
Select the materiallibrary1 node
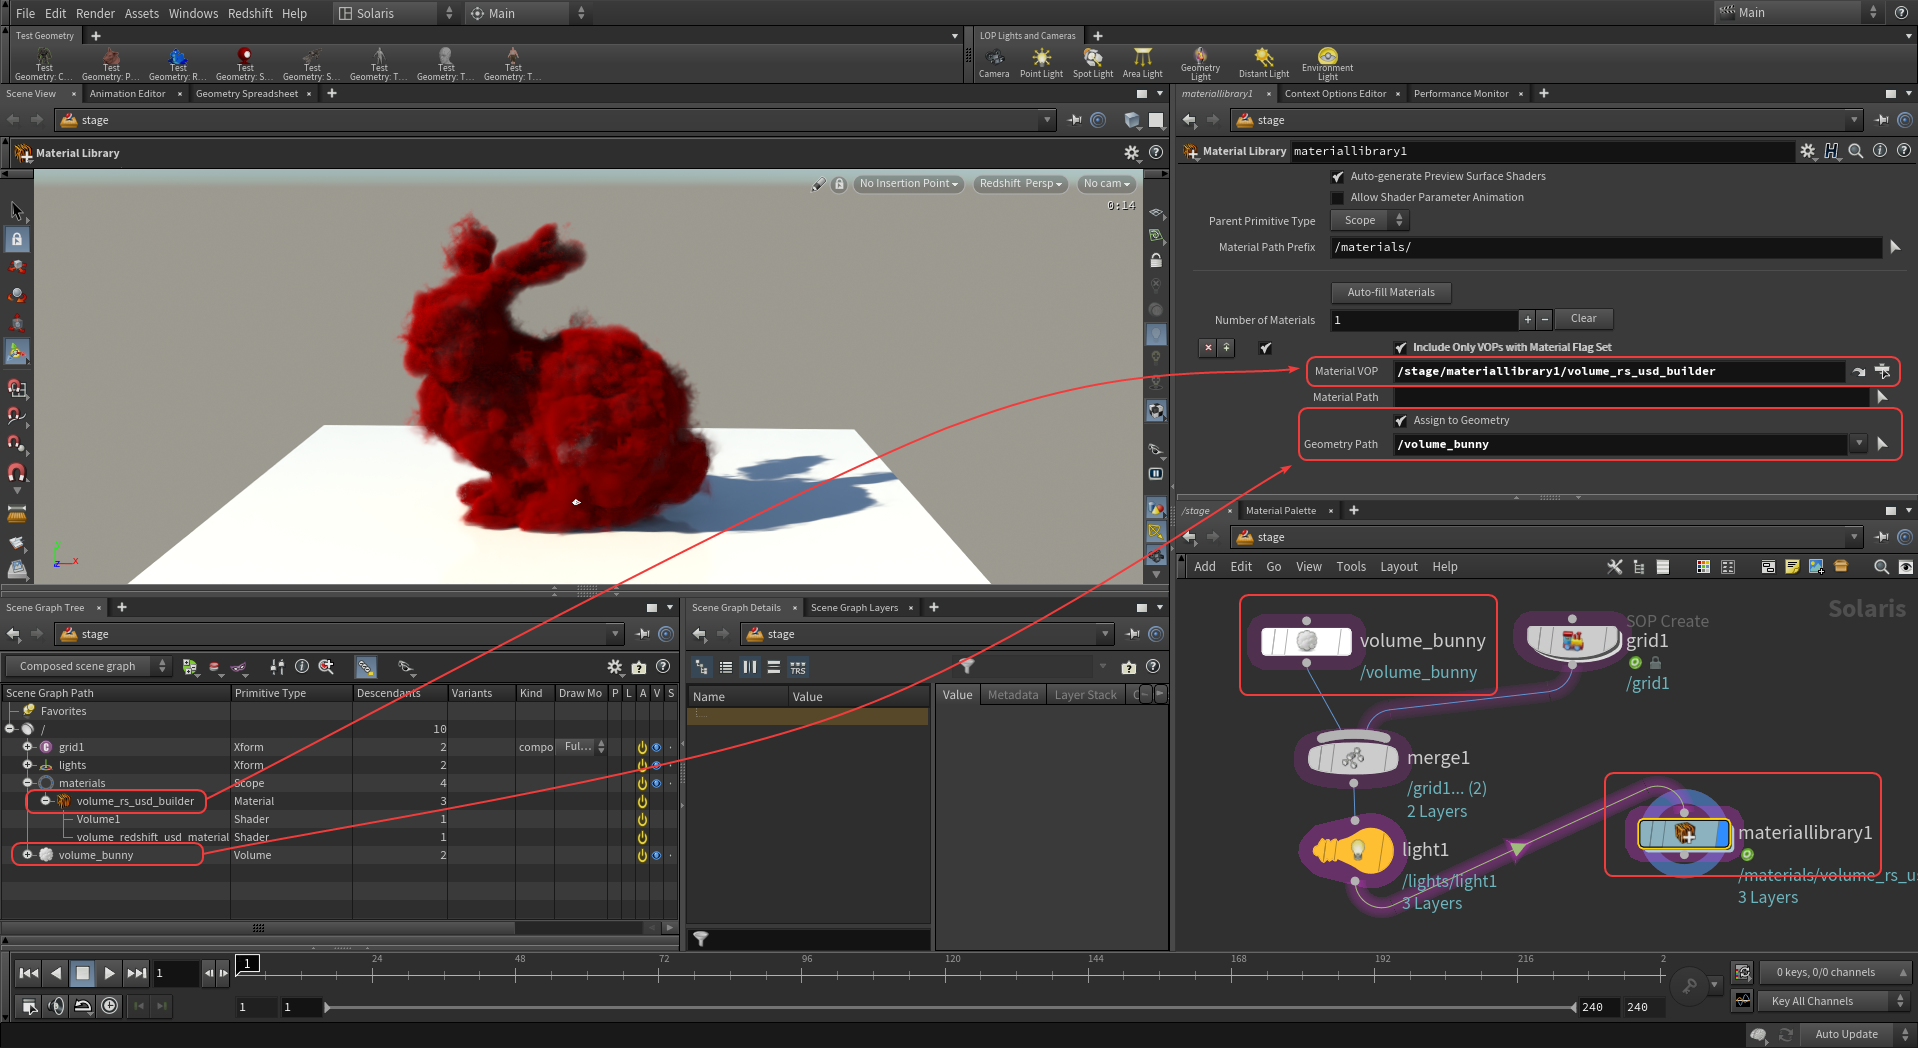pyautogui.click(x=1684, y=833)
